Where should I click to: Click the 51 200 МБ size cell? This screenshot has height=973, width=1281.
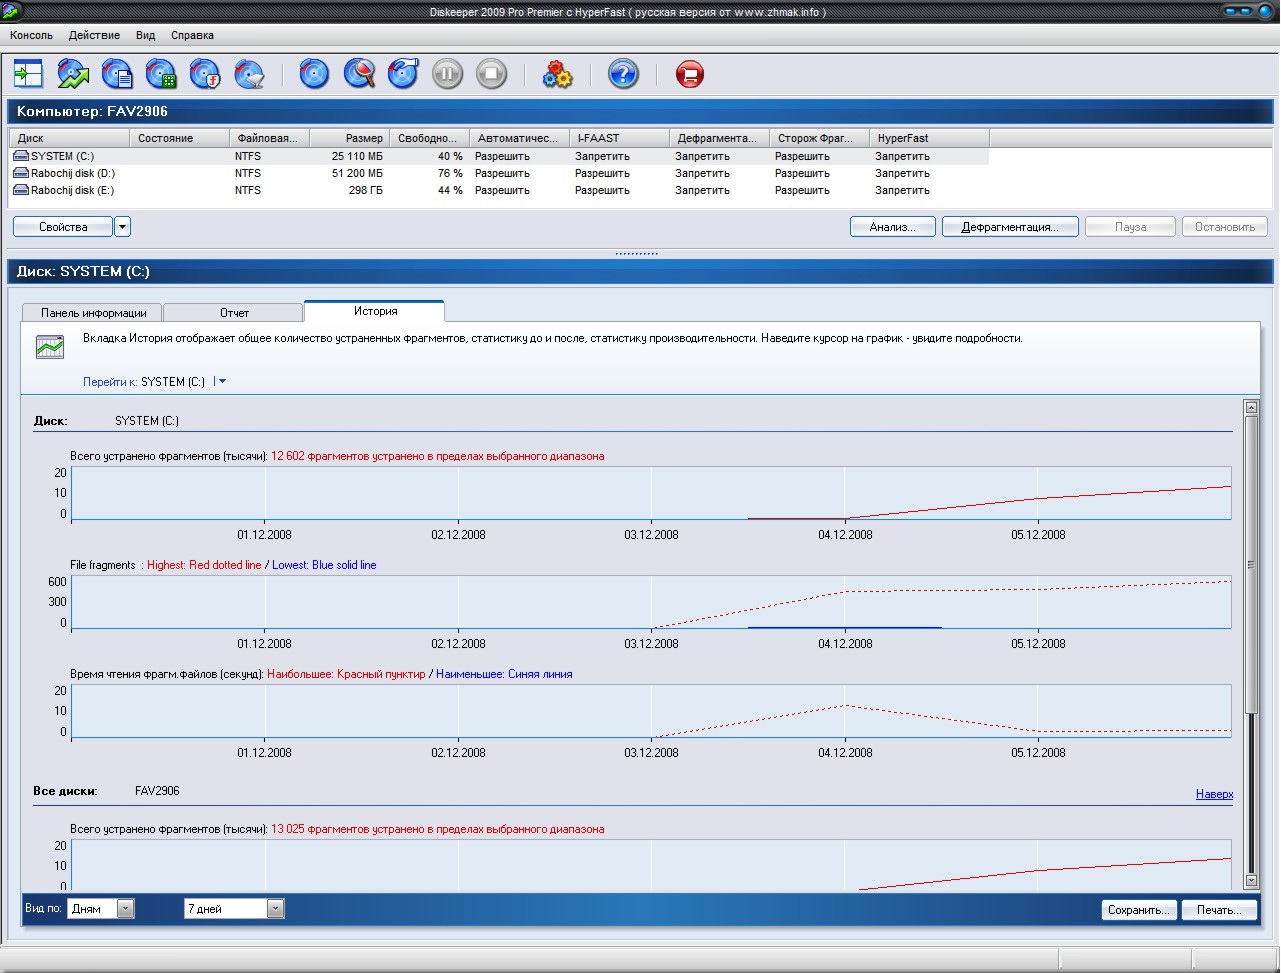tap(357, 173)
